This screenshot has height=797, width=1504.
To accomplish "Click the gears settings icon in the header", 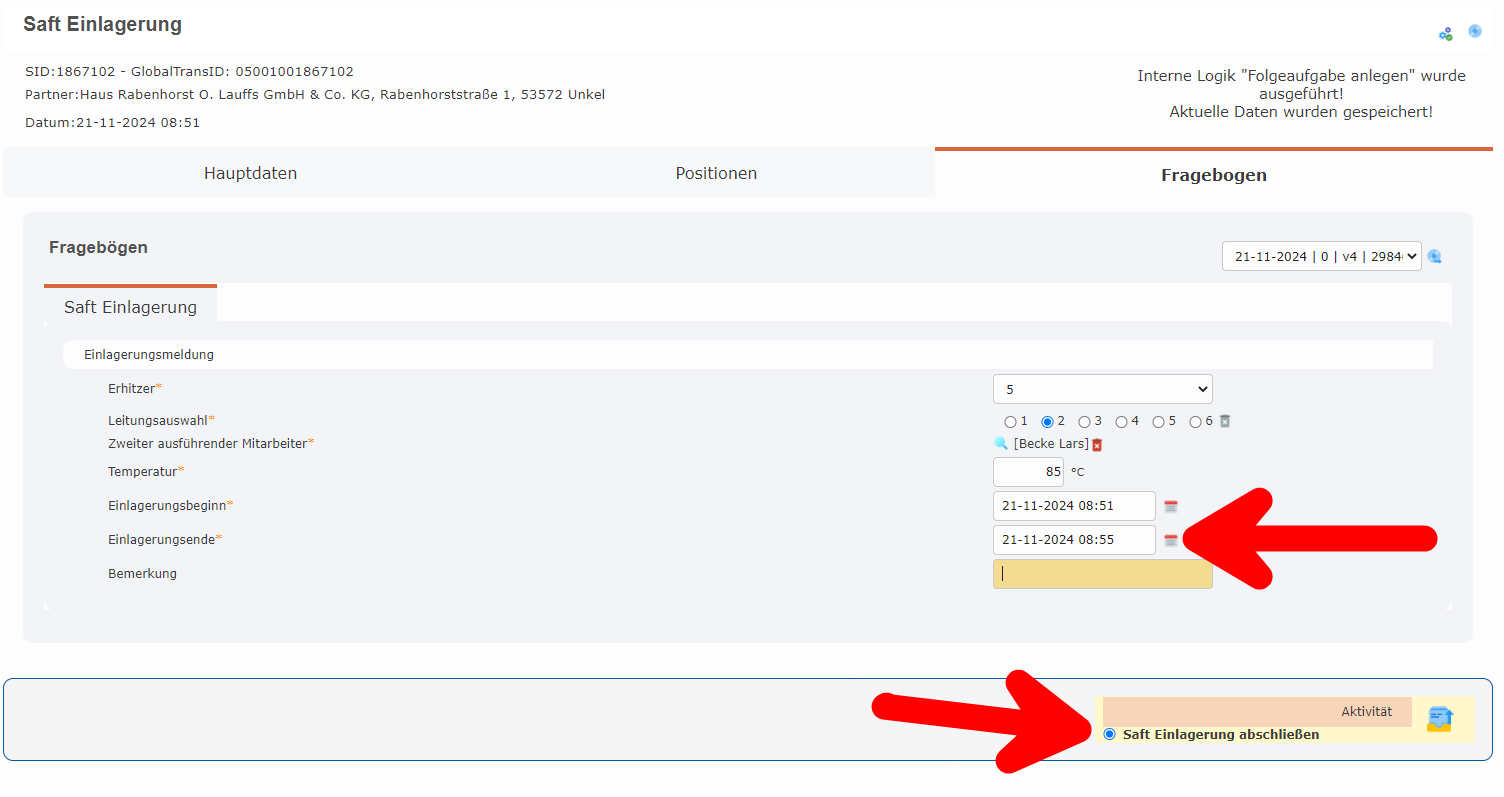I will pos(1445,33).
